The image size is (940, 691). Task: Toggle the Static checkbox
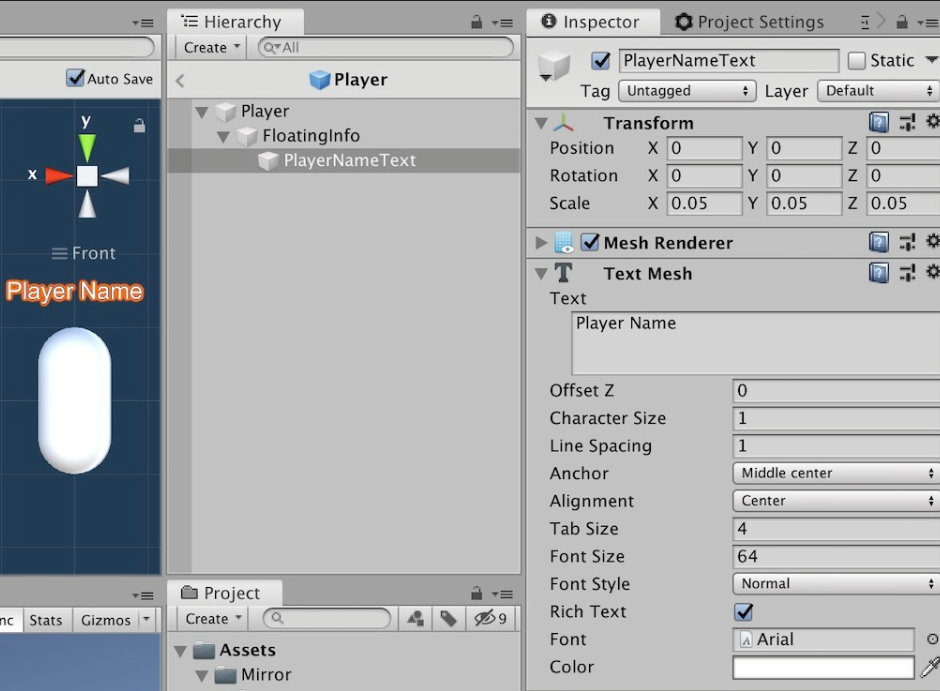857,60
